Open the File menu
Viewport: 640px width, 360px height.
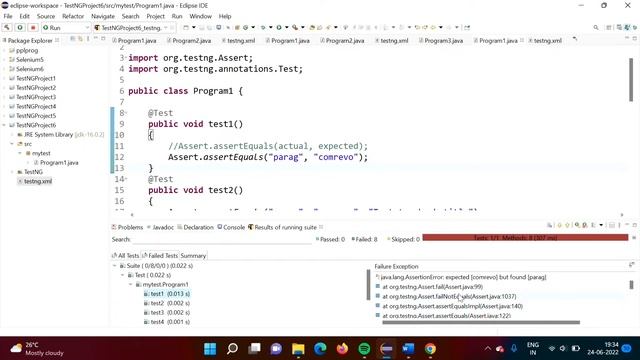point(8,16)
